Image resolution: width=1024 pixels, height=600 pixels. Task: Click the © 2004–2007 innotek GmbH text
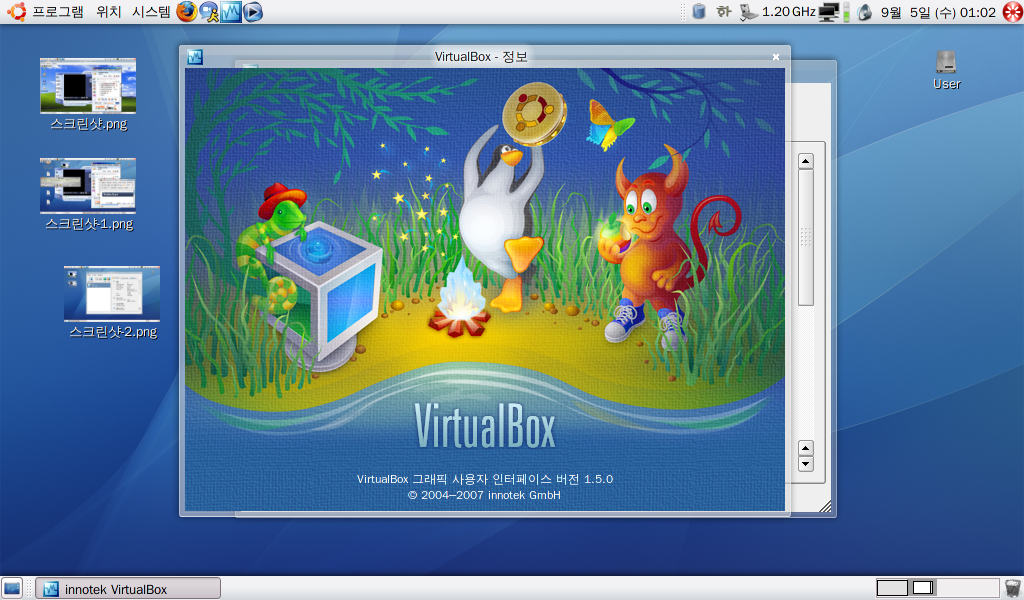[484, 495]
